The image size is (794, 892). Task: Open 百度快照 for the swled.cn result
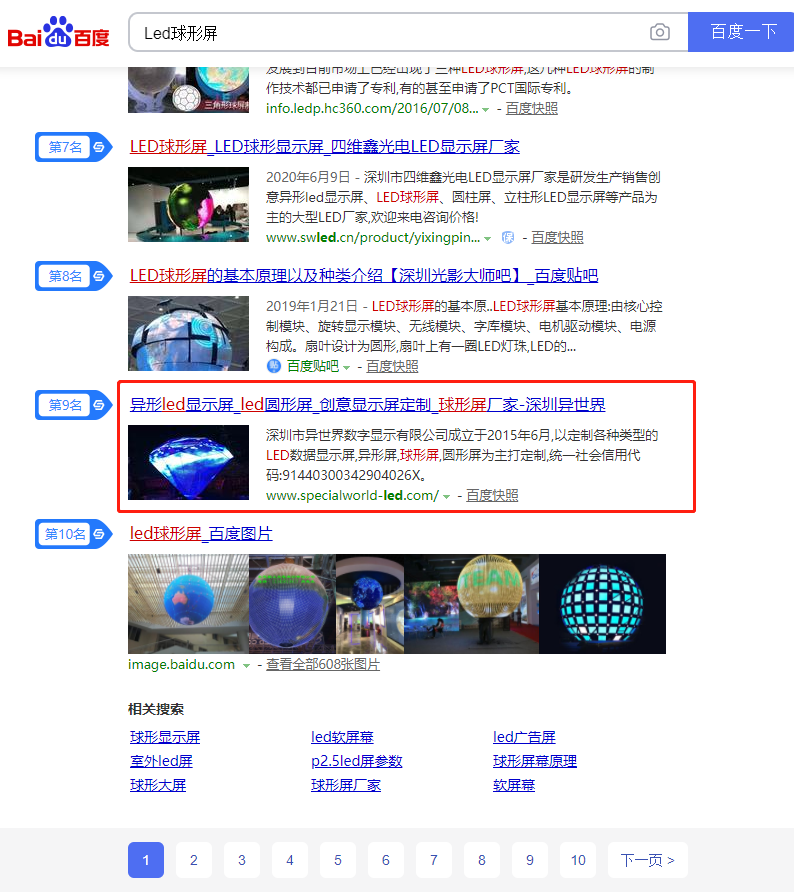(x=557, y=238)
